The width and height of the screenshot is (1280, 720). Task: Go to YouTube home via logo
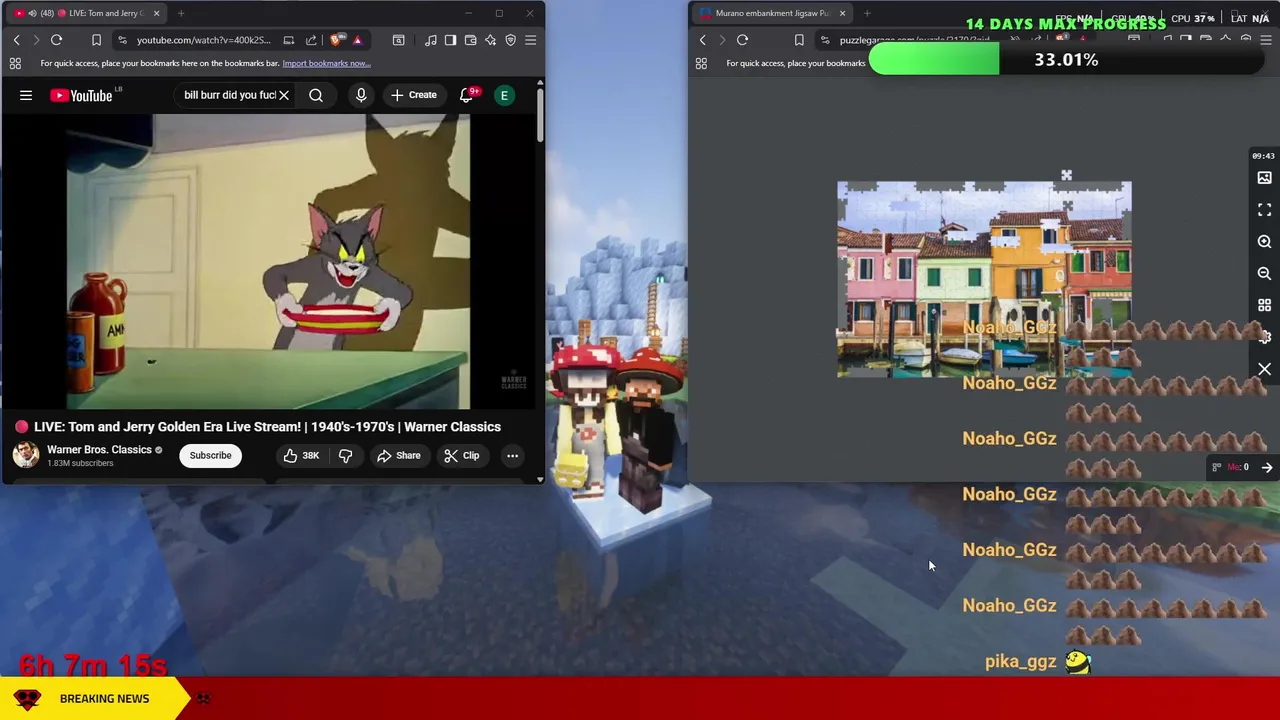[x=82, y=95]
